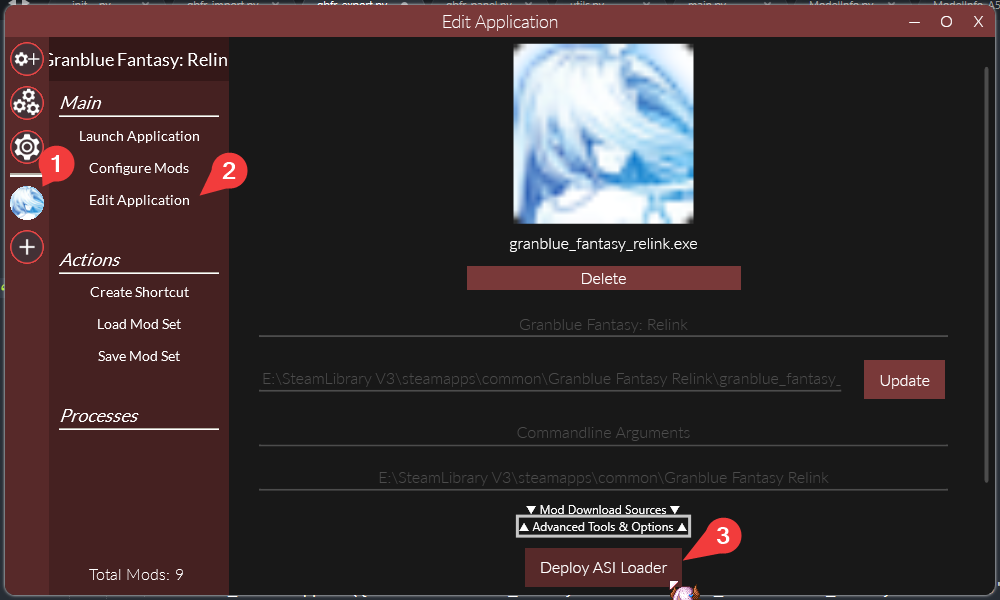Click the Update button next to the path
This screenshot has height=600, width=1000.
coord(904,380)
